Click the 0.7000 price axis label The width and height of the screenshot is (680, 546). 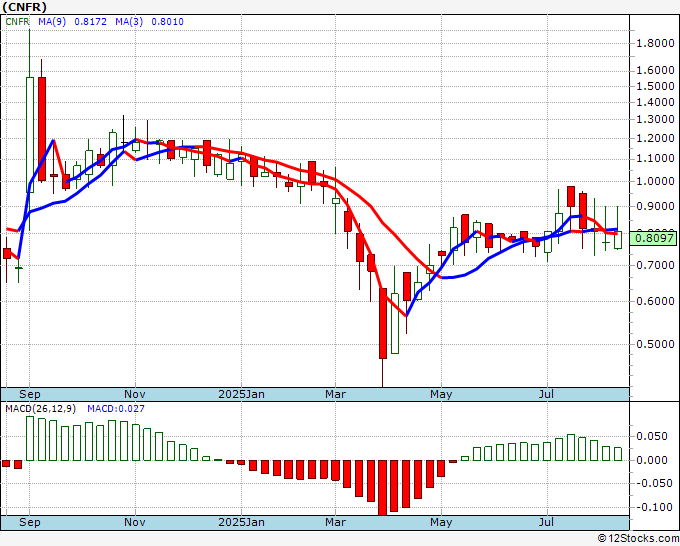point(655,265)
